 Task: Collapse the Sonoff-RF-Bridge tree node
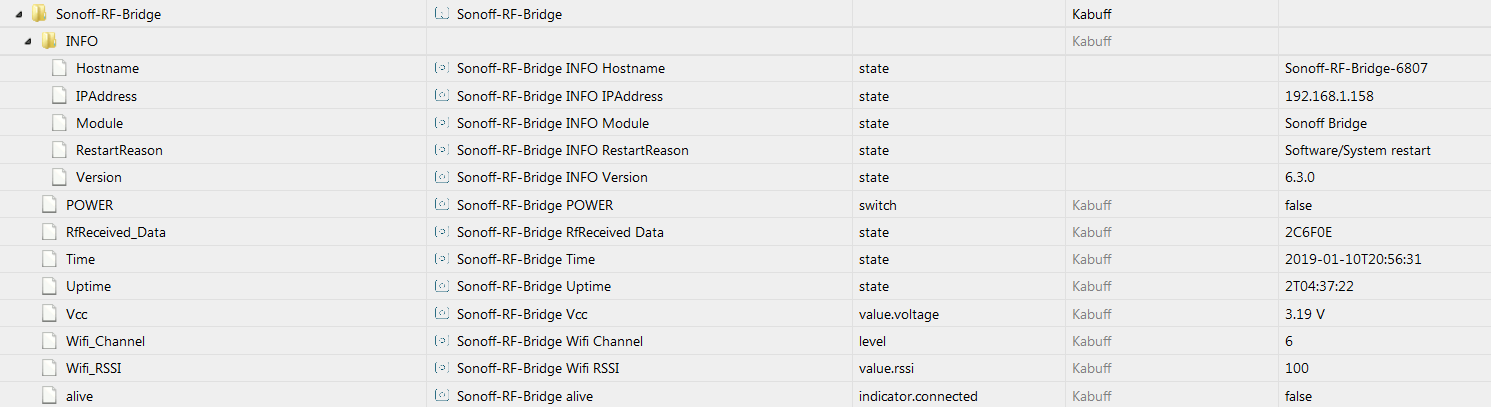click(20, 15)
